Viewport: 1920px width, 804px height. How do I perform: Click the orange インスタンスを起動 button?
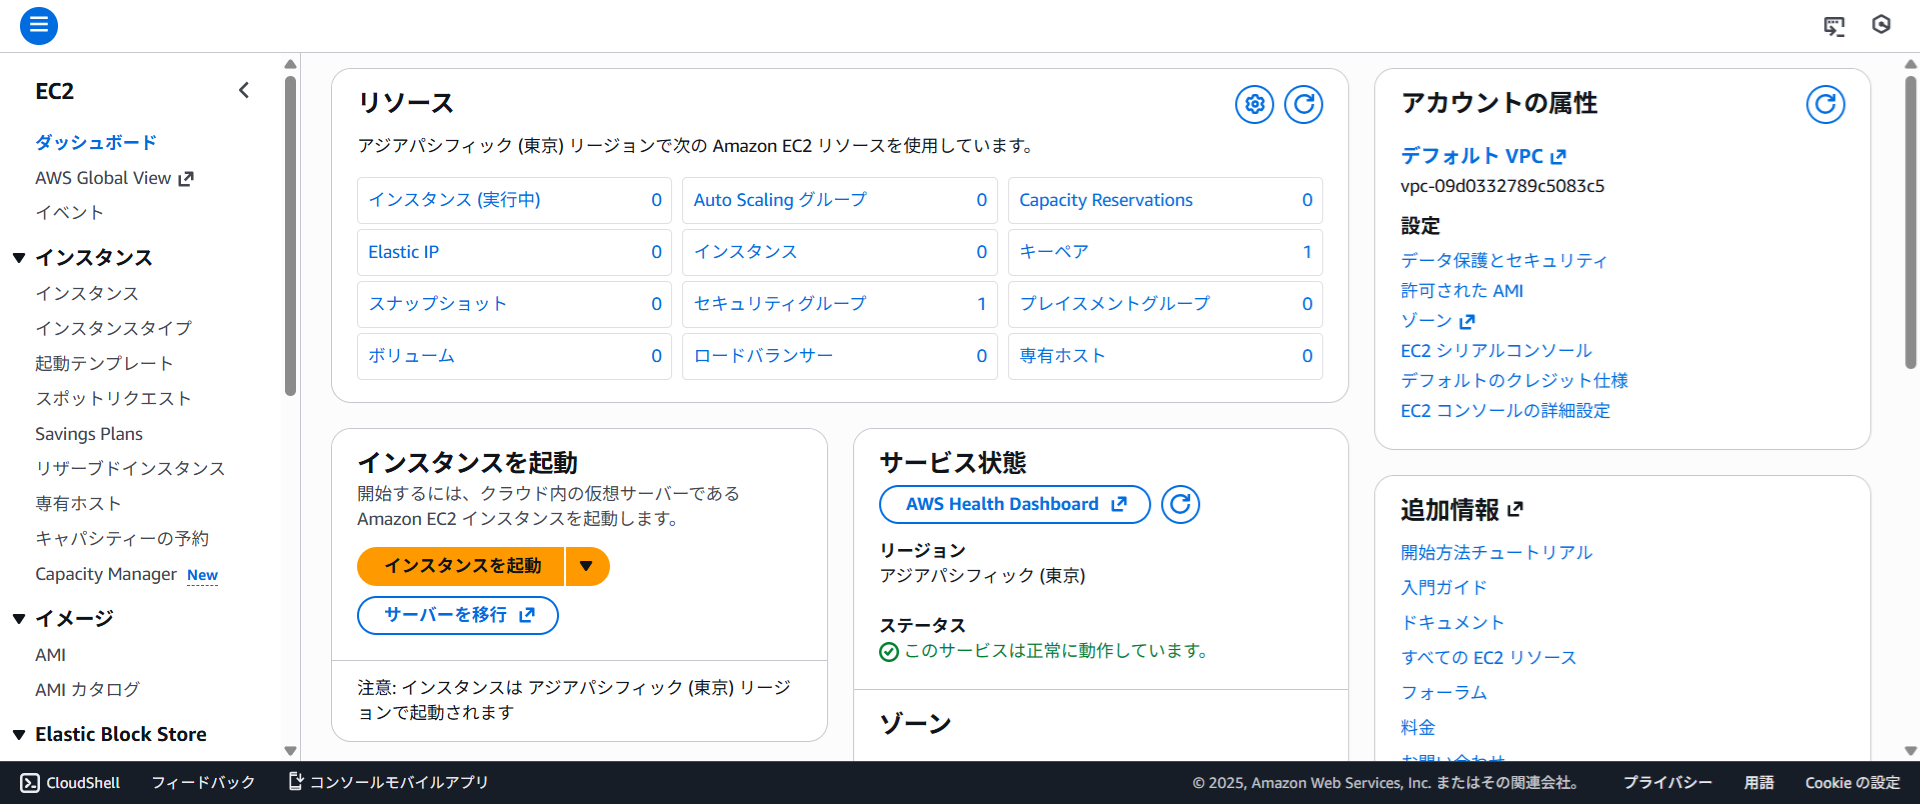click(462, 566)
